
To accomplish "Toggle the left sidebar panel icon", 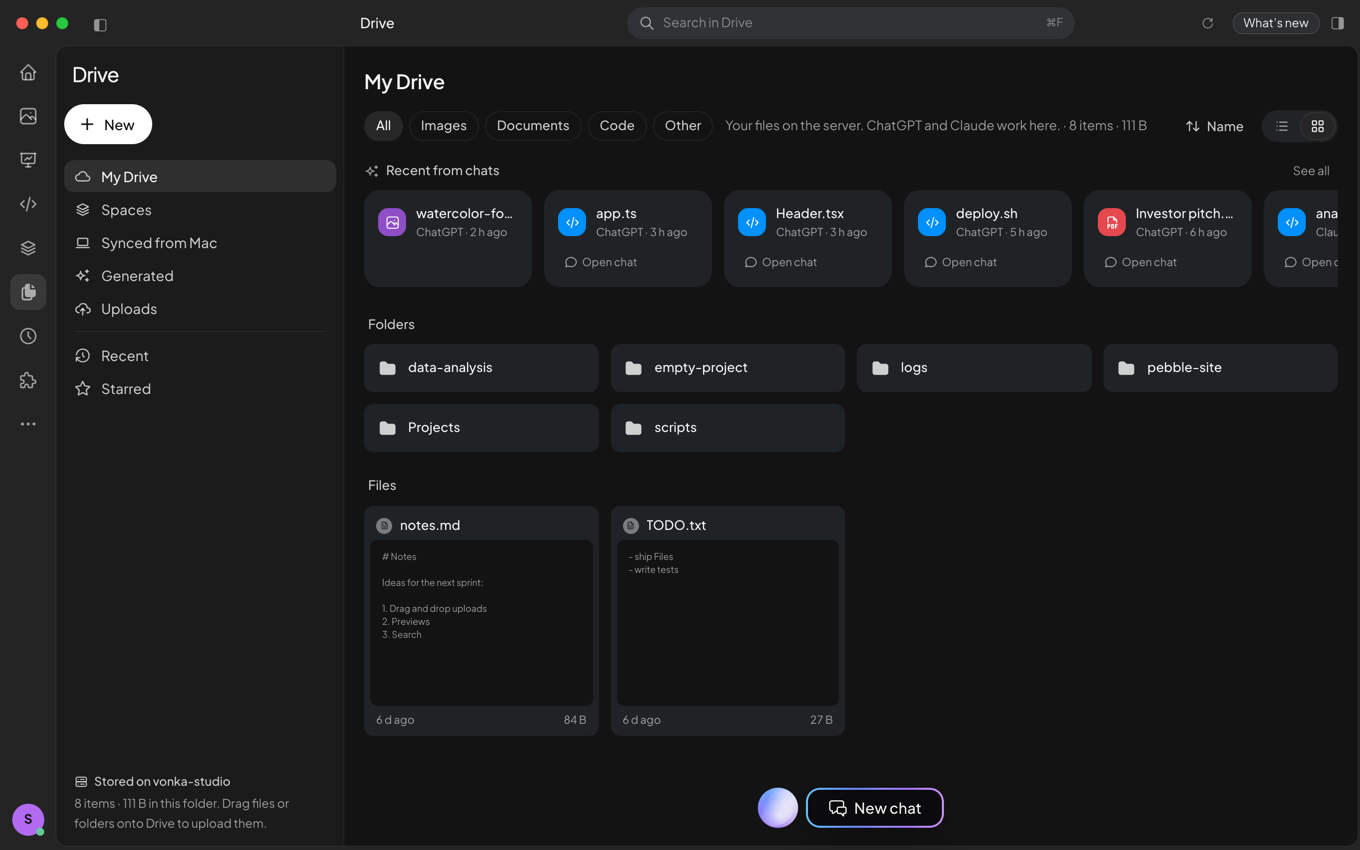I will [x=100, y=24].
